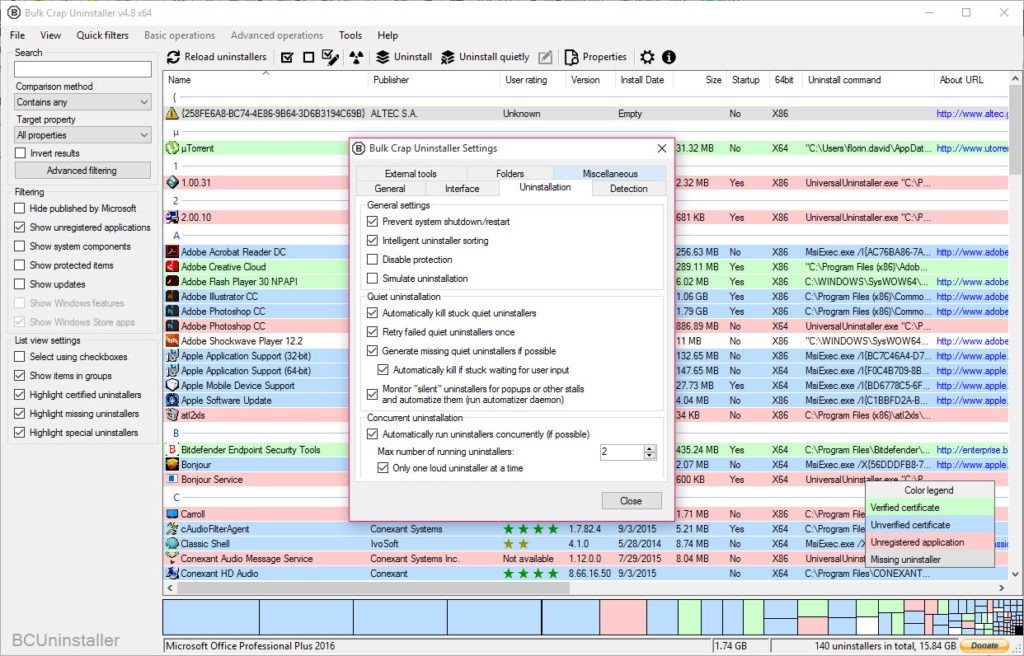Click the Adobe Shockwave Player icon
The height and width of the screenshot is (656, 1024).
tap(172, 340)
